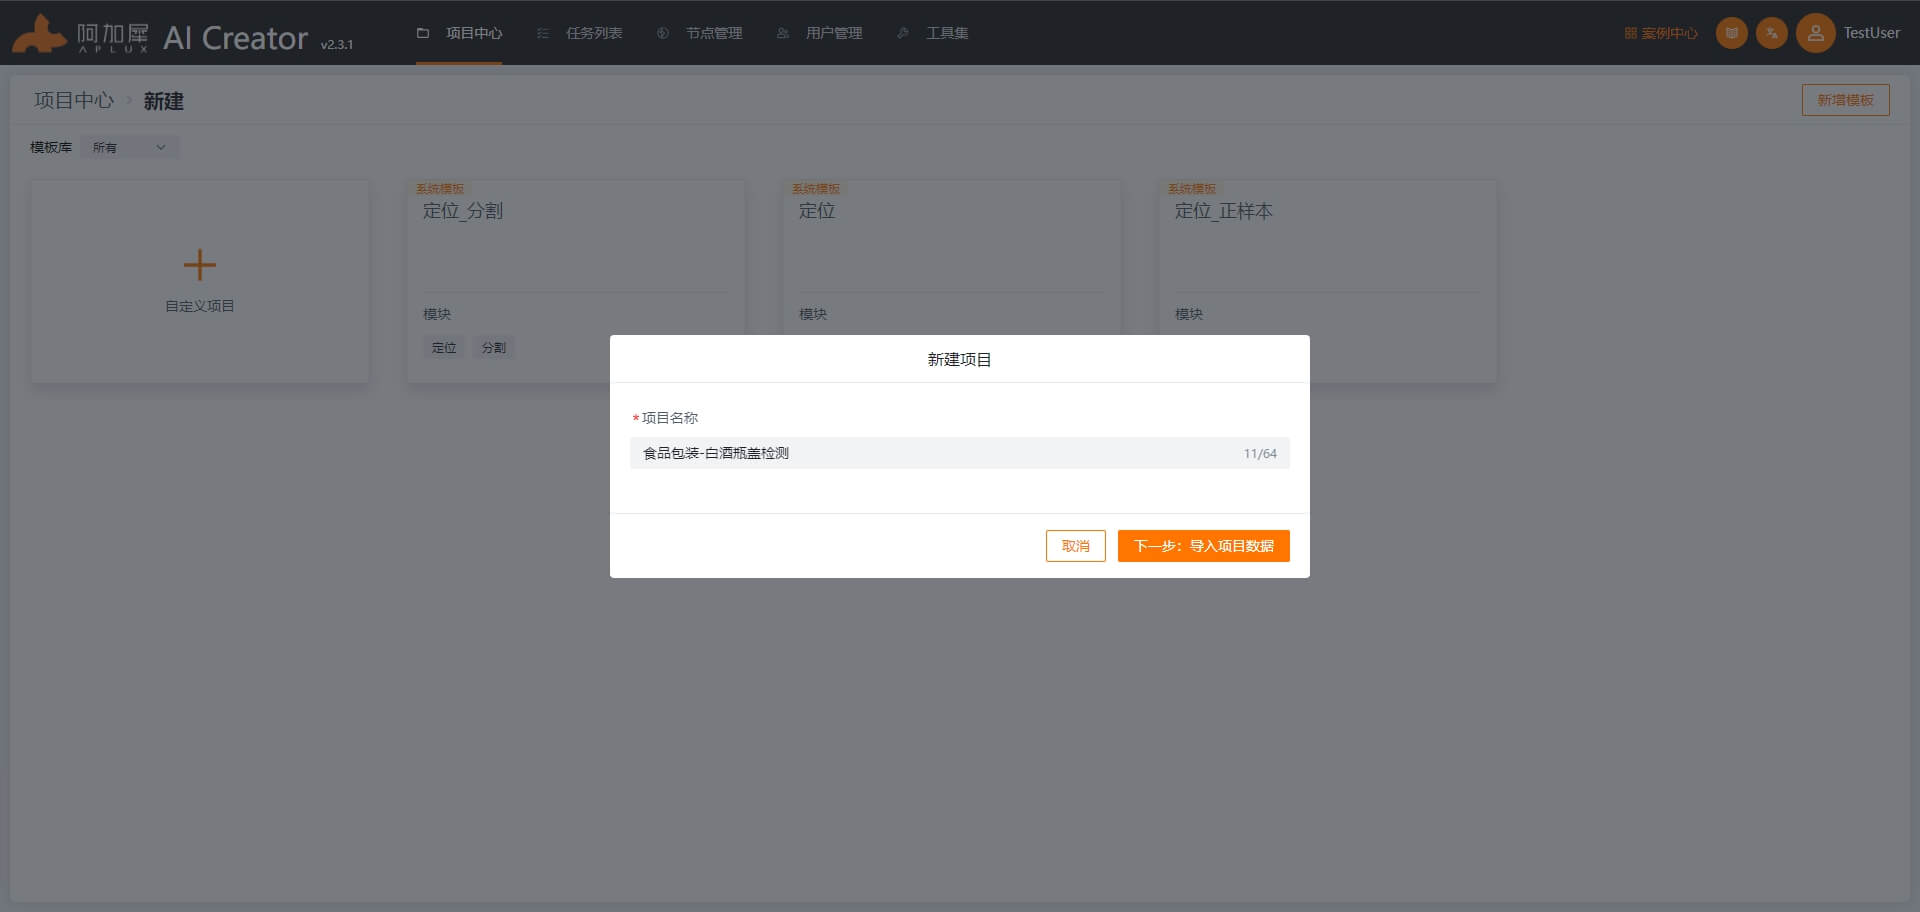This screenshot has height=912, width=1920.
Task: Click the TestUser username
Action: coord(1872,33)
